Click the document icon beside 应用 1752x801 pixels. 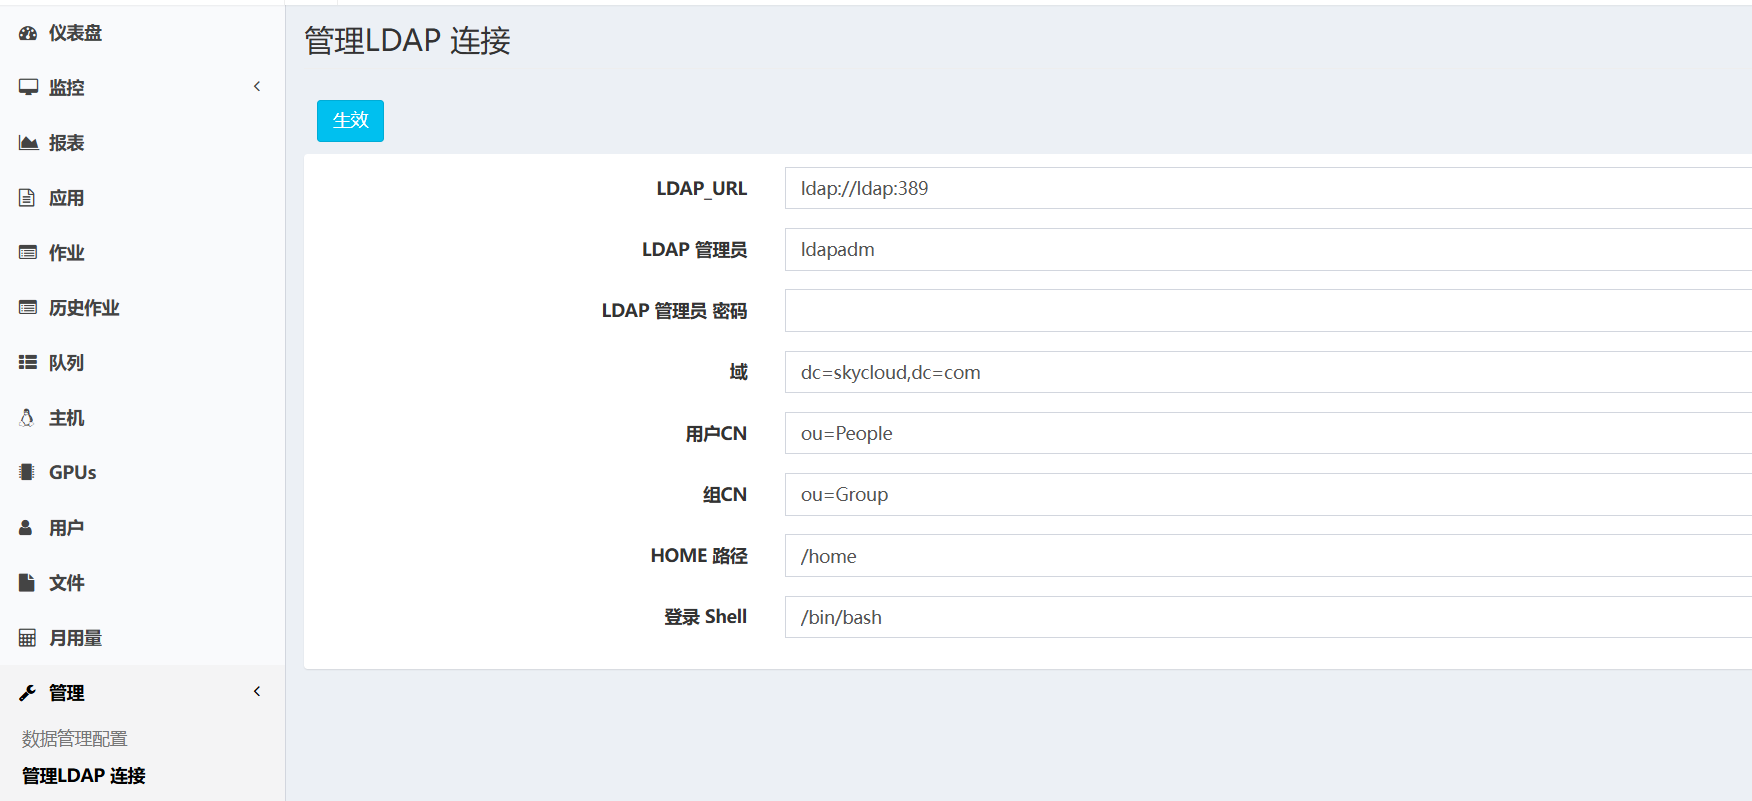coord(27,198)
